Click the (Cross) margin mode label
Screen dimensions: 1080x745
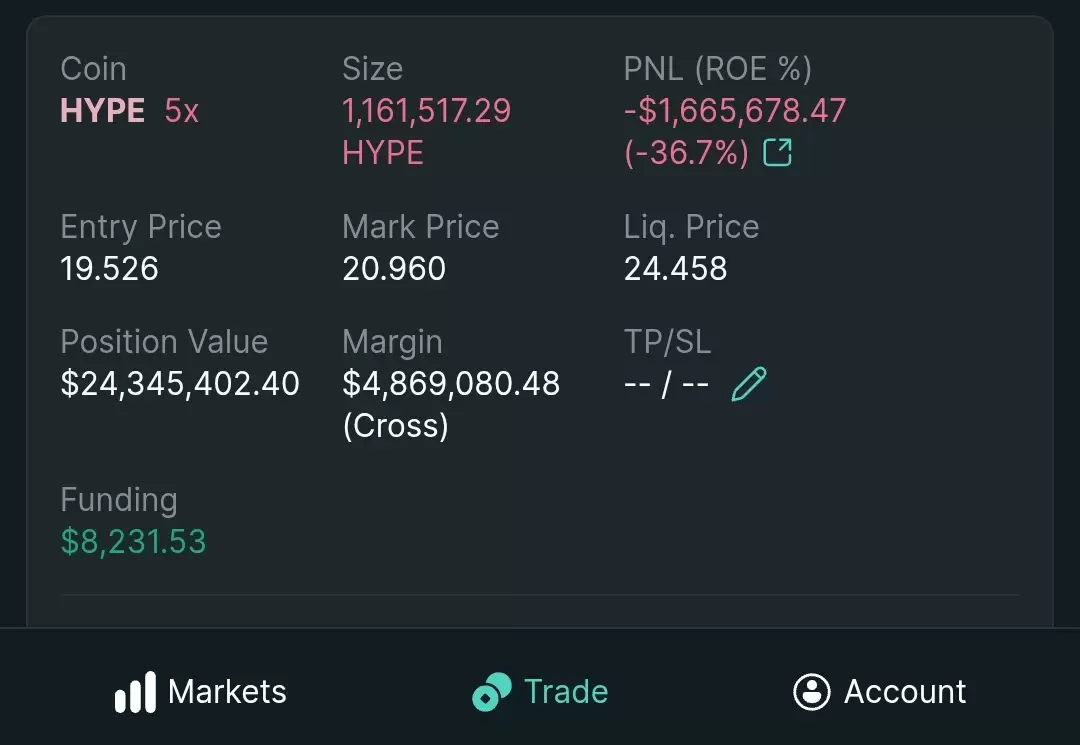tap(395, 426)
